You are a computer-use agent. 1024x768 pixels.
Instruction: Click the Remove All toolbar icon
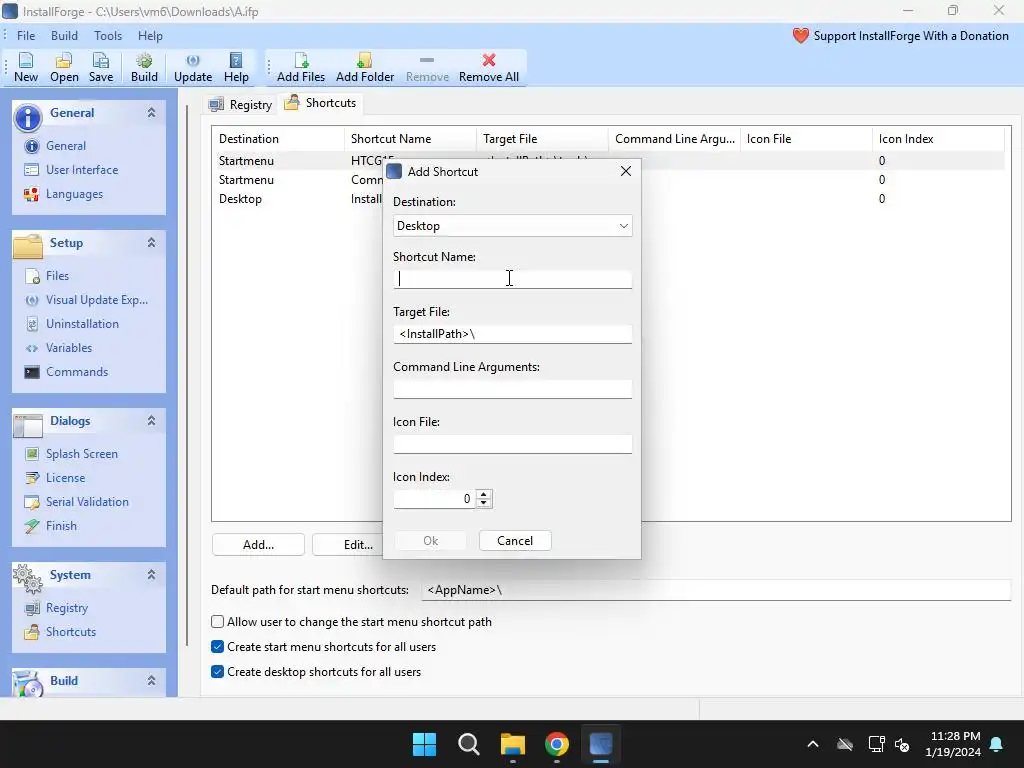tap(488, 67)
